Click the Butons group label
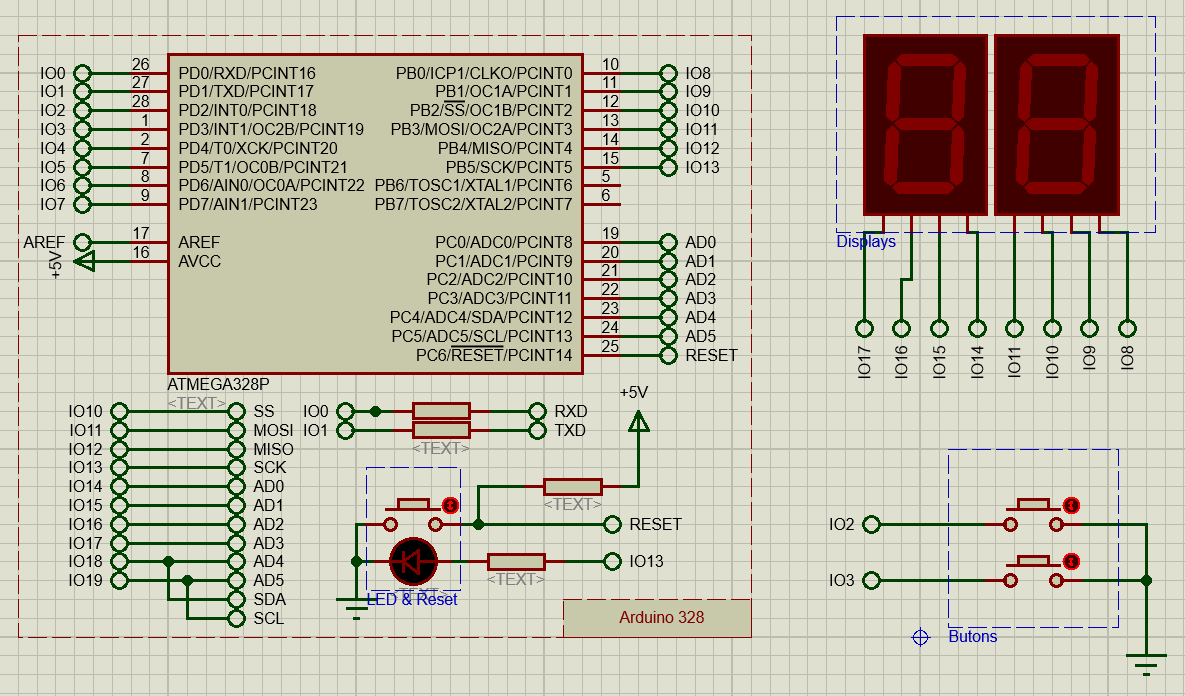1185x696 pixels. coord(973,637)
